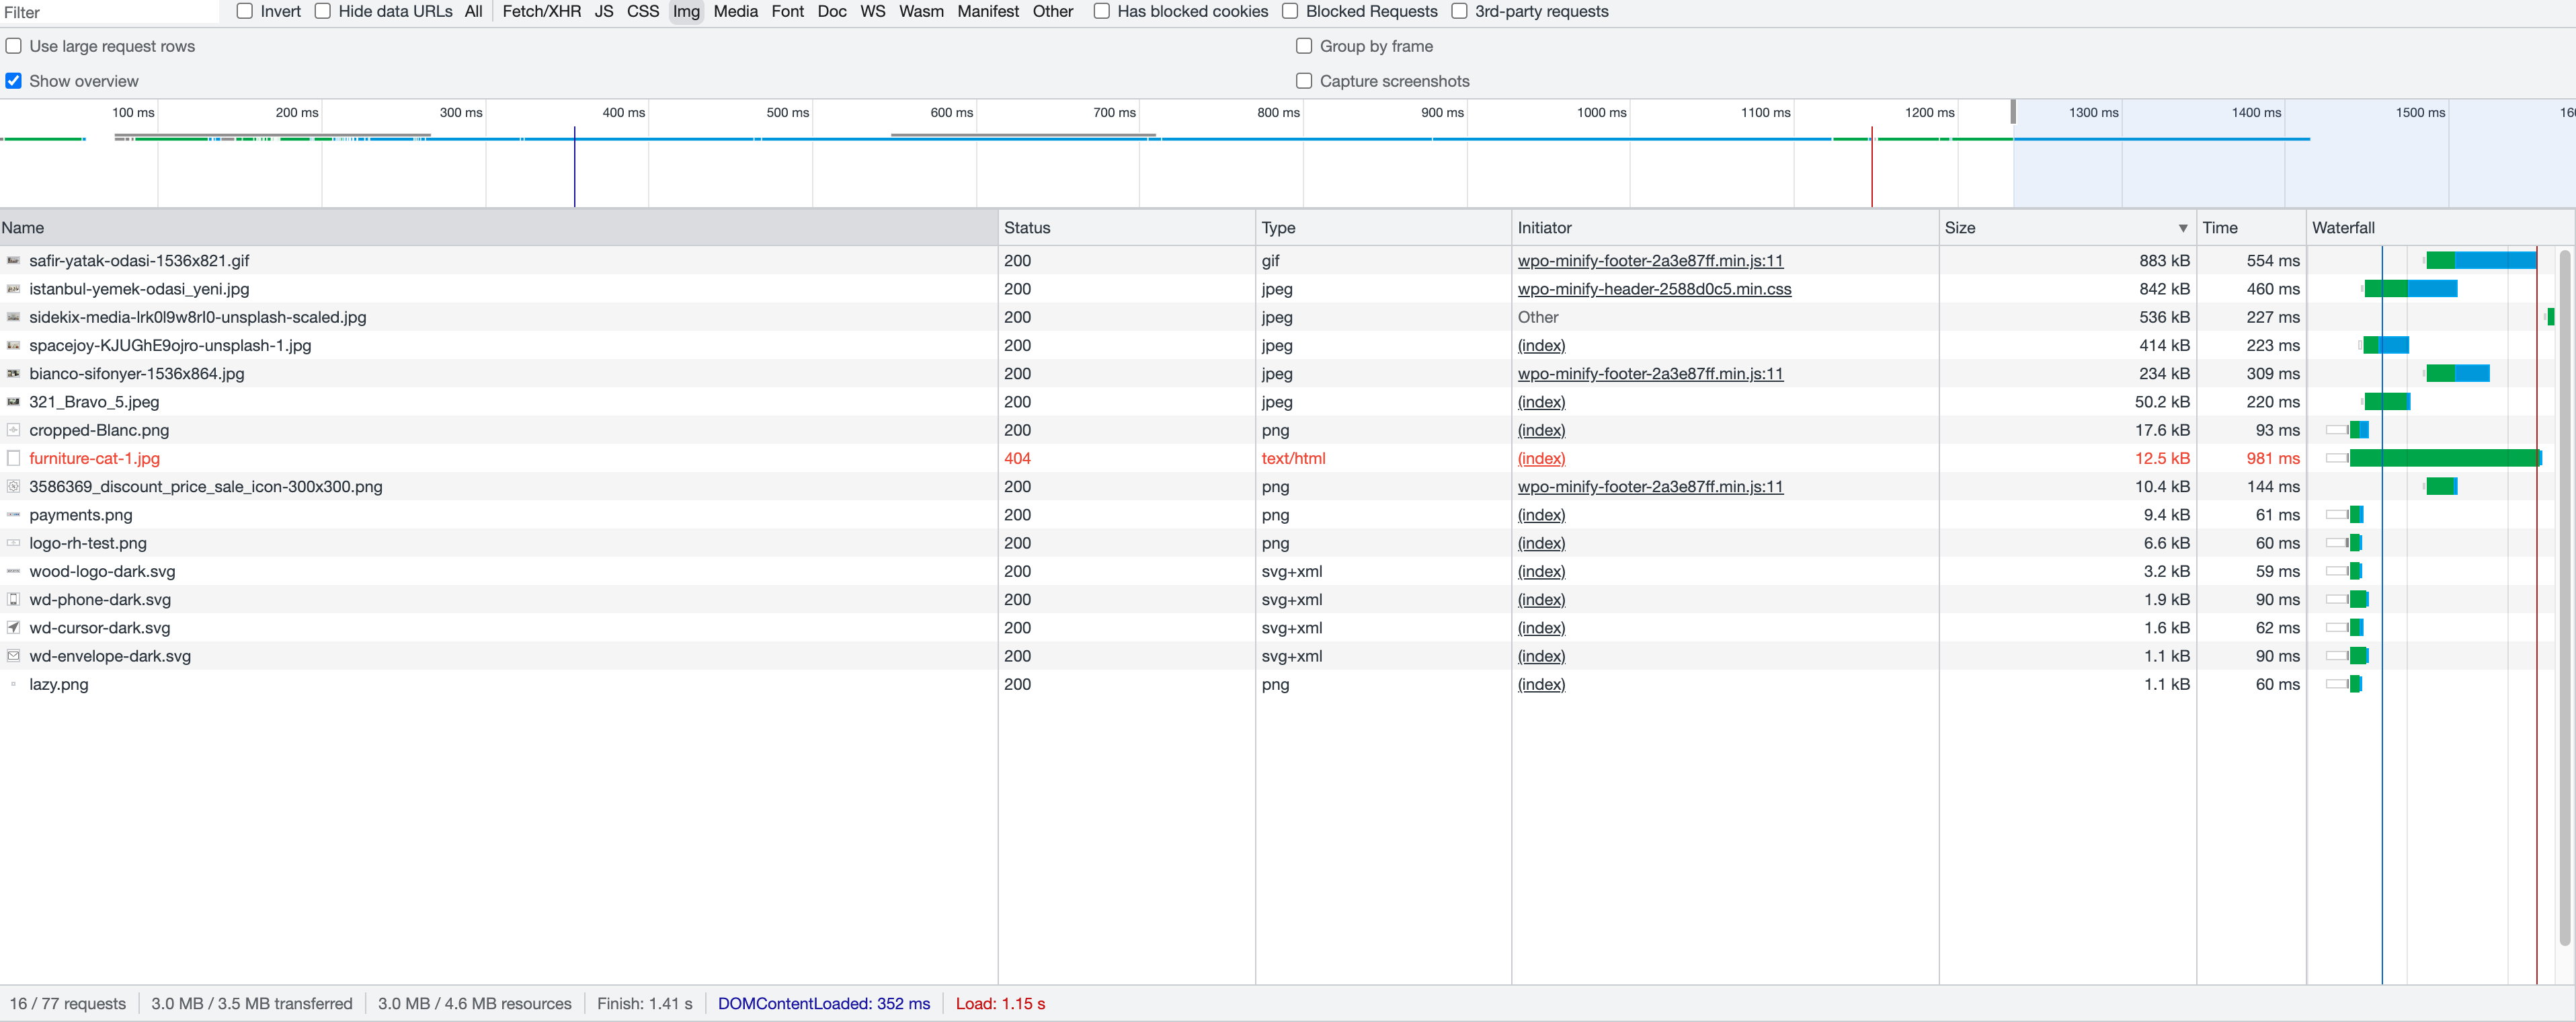Enable Capture screenshots option
2576x1022 pixels.
point(1304,81)
